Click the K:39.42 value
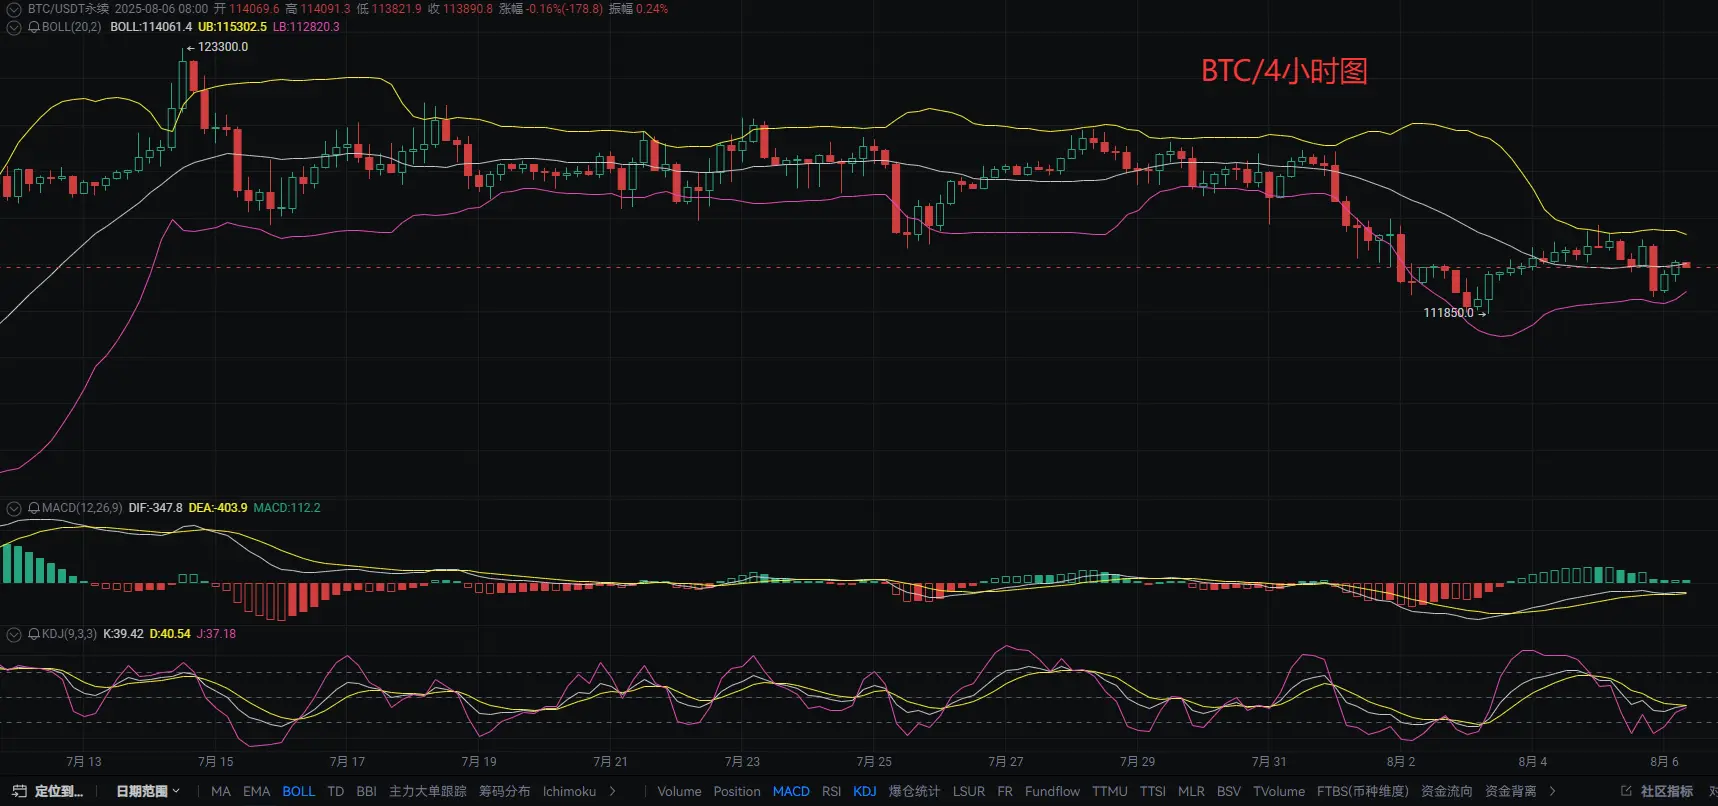Screen dimensions: 1718x806 [123, 634]
